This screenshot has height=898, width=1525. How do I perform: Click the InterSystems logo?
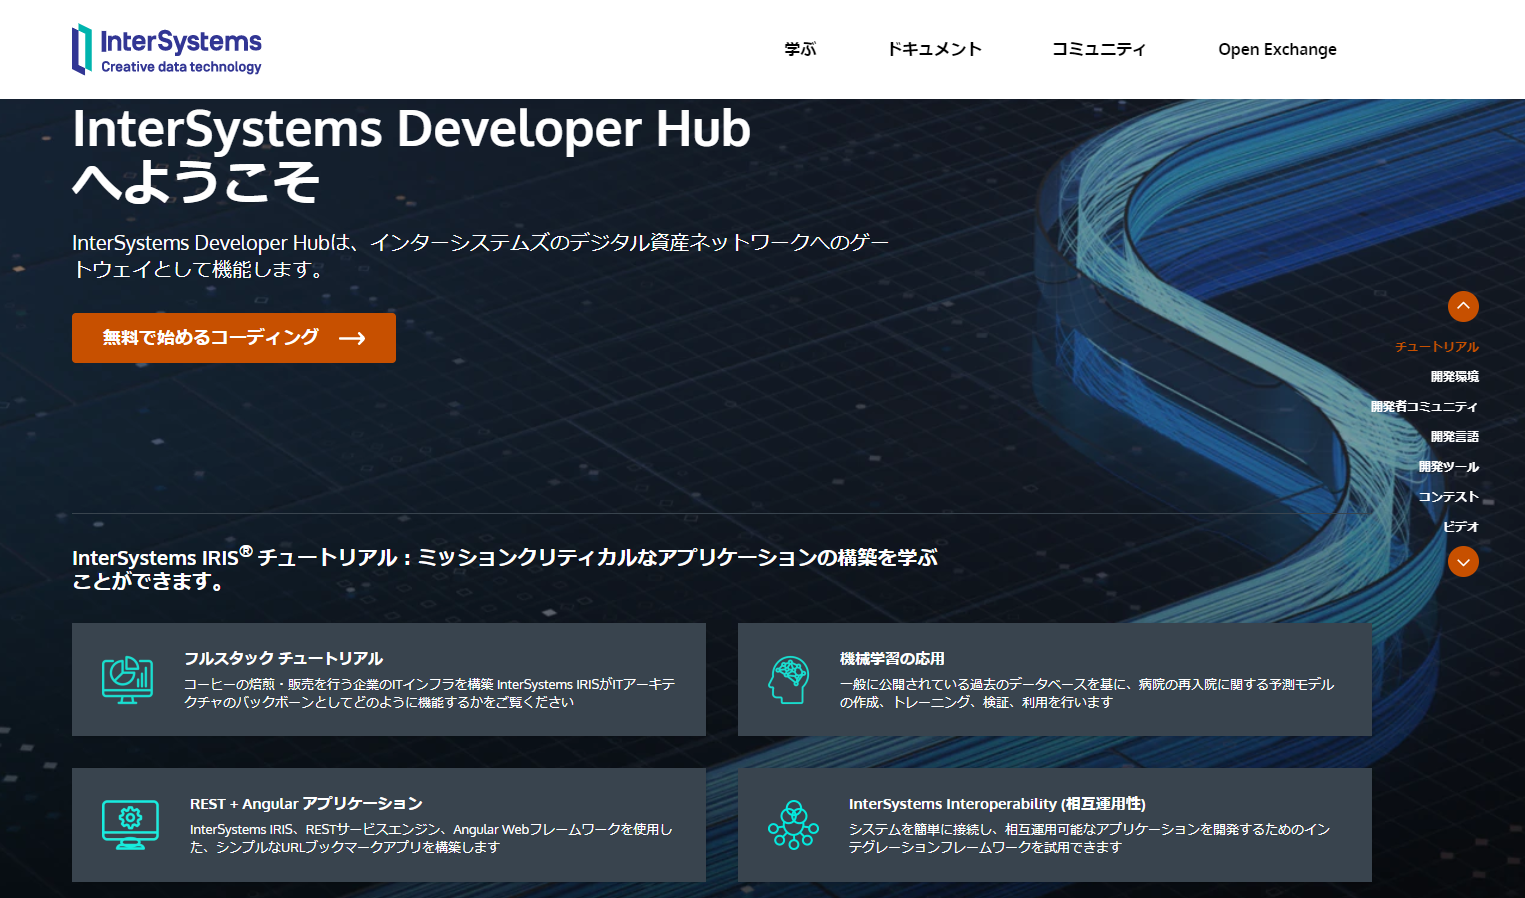[x=167, y=49]
